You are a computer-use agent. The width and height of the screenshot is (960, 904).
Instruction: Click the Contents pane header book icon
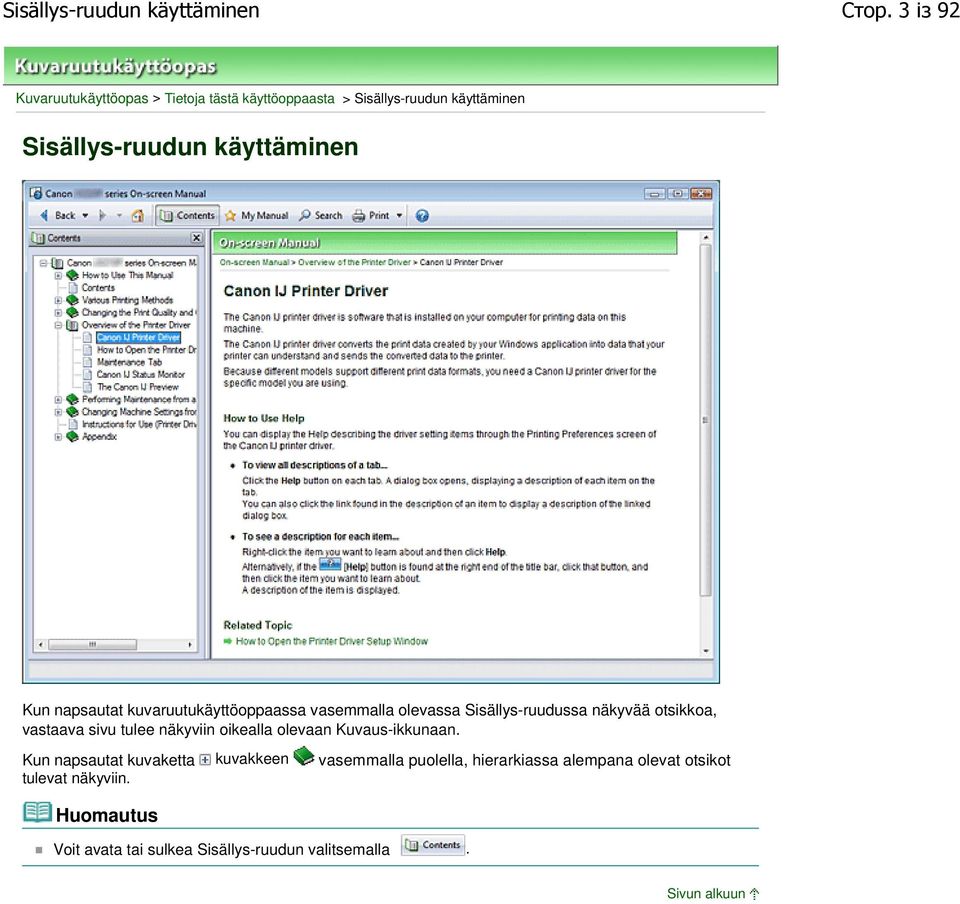click(39, 238)
